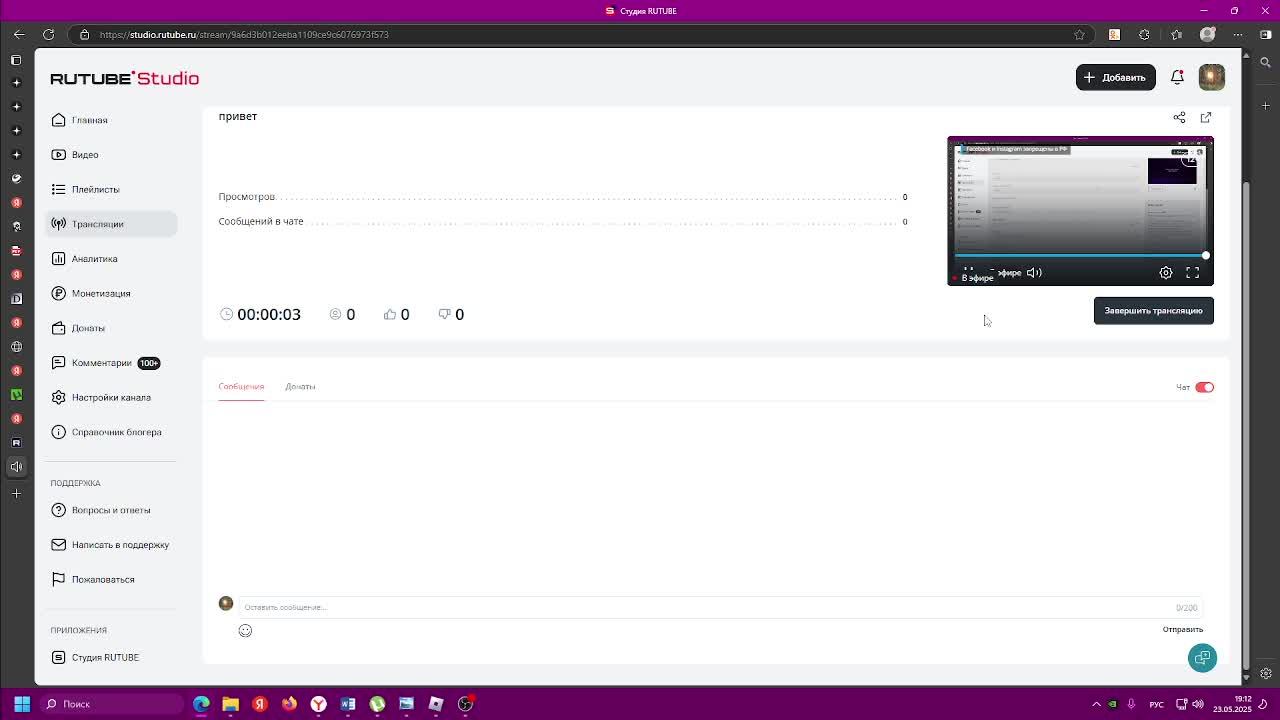Switch to the Сообщения tab
1280x720 pixels.
pyautogui.click(x=241, y=386)
